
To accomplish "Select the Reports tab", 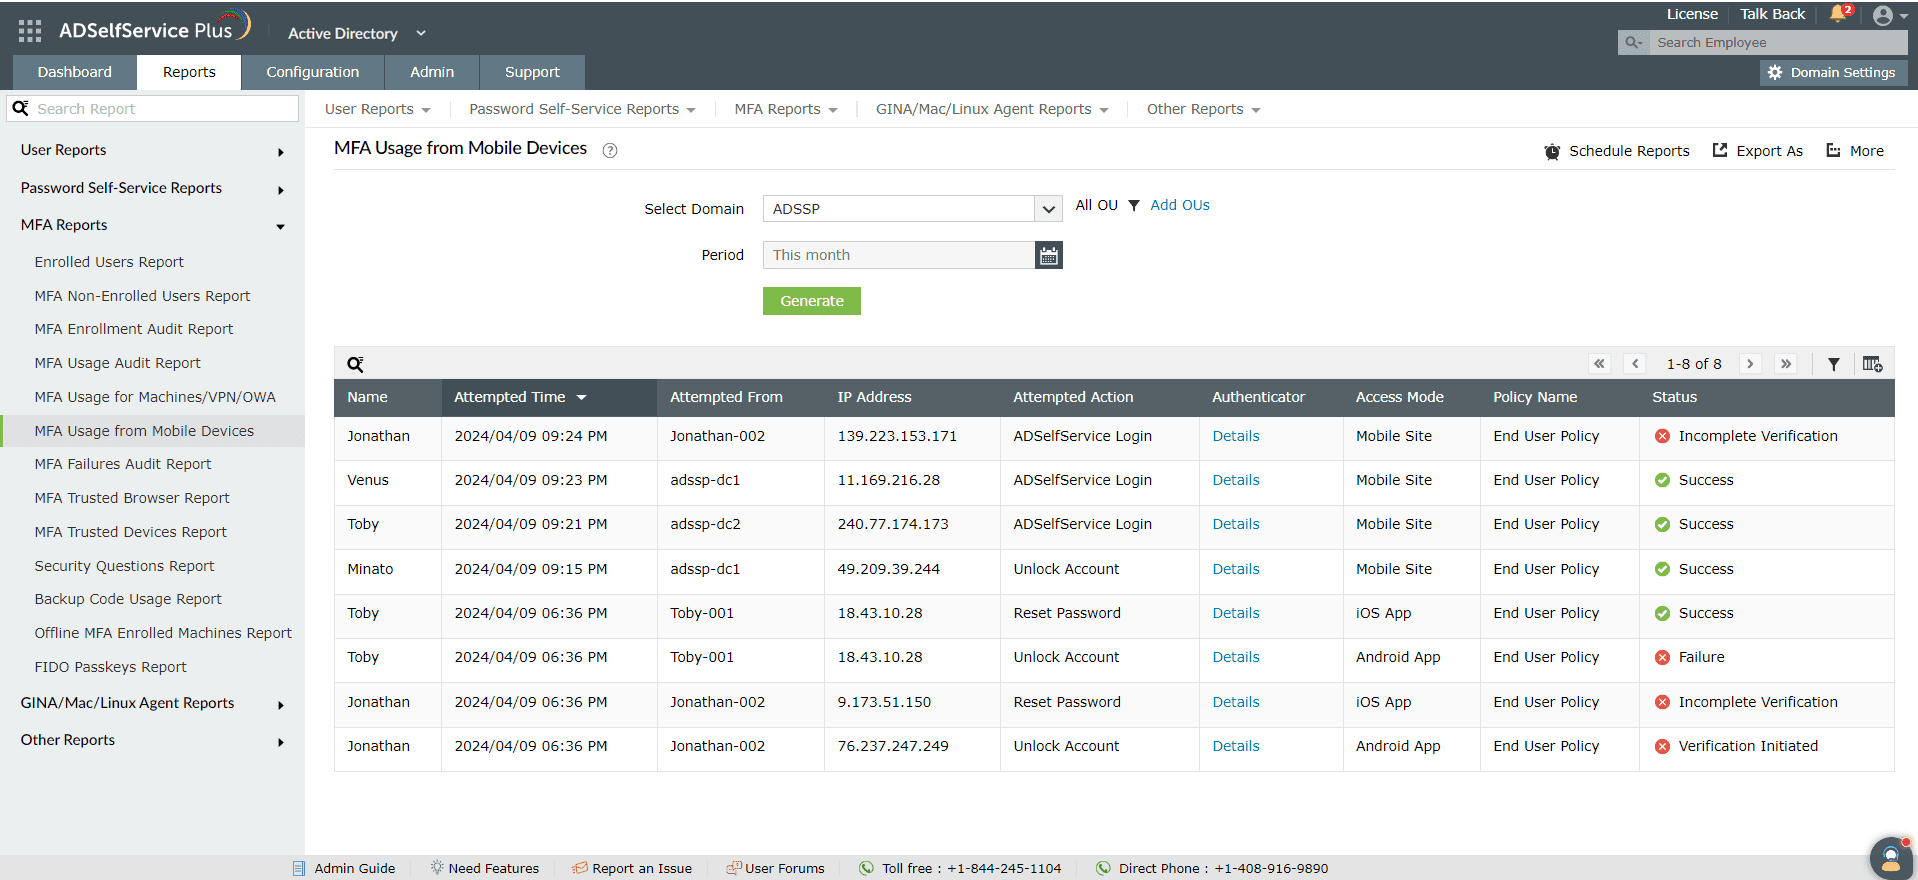I will pyautogui.click(x=189, y=72).
